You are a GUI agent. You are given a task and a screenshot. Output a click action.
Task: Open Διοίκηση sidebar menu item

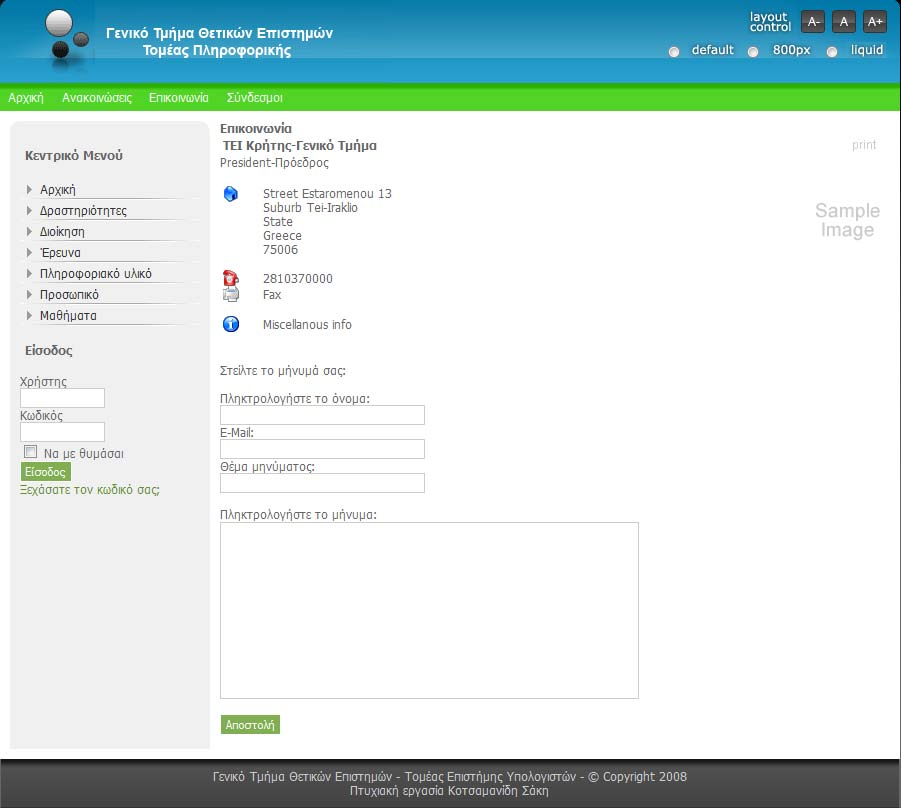(x=62, y=232)
